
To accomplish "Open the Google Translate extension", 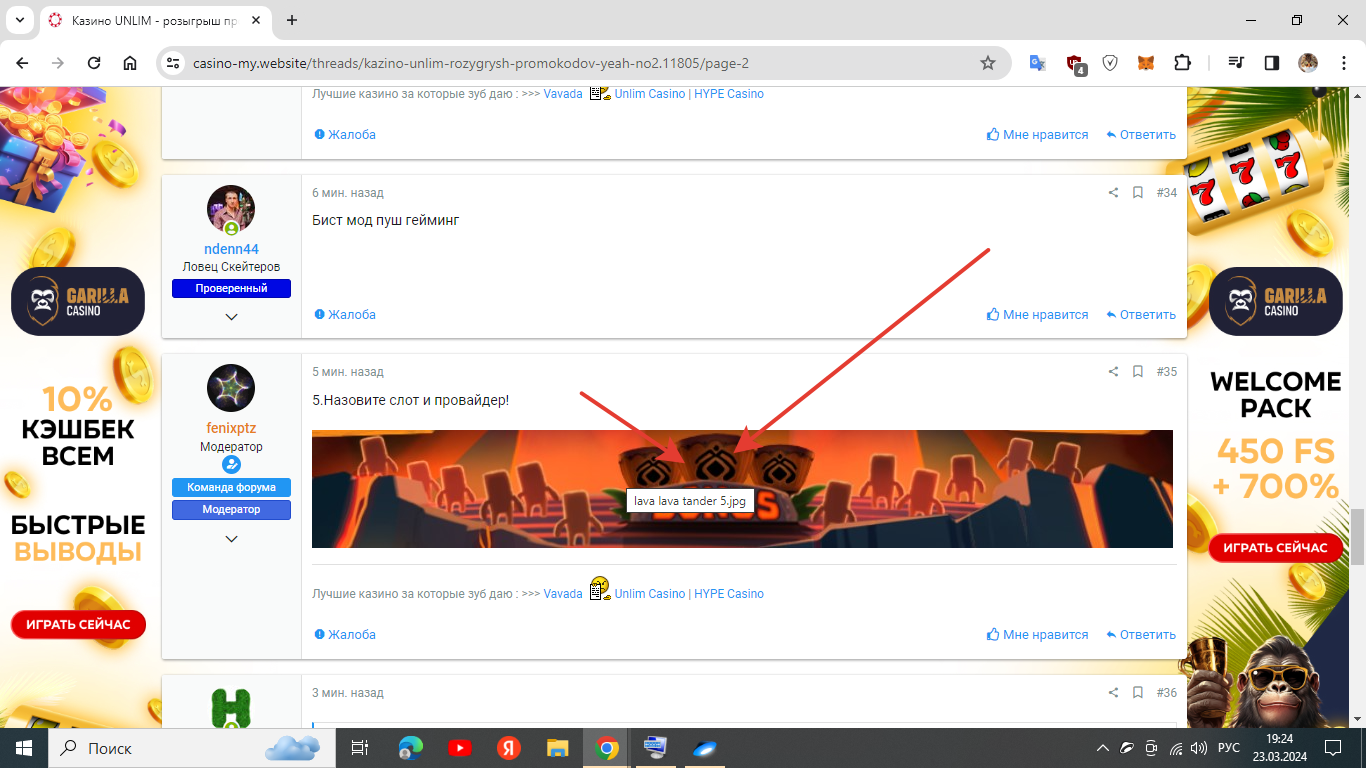I will pos(1038,63).
